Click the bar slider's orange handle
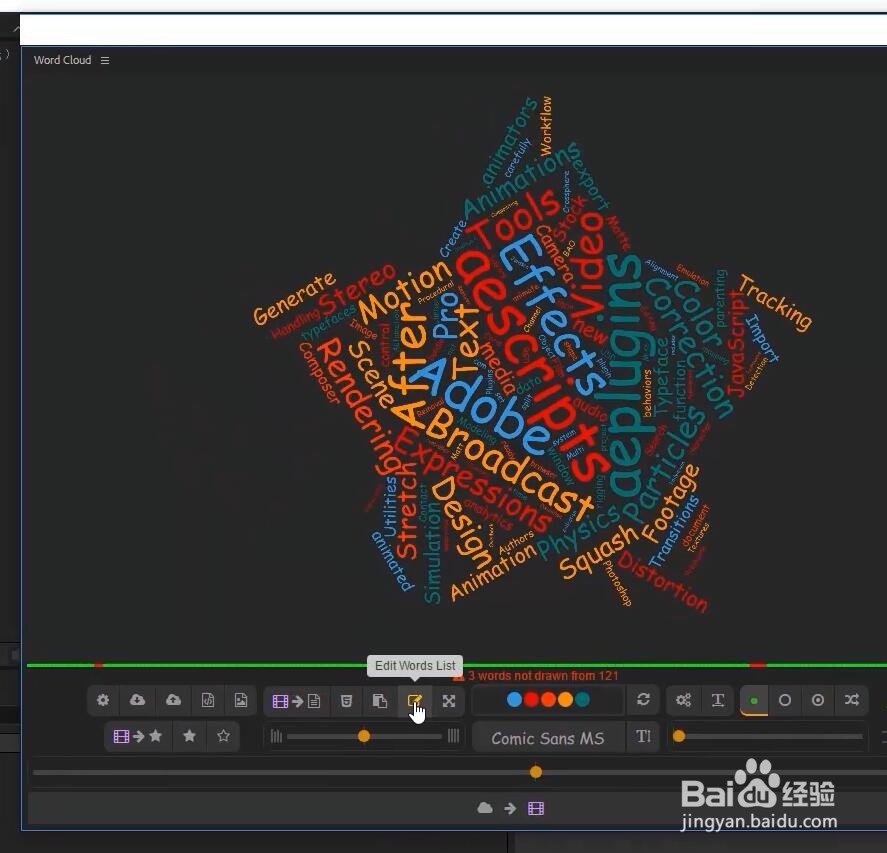The width and height of the screenshot is (887, 853). (x=364, y=736)
